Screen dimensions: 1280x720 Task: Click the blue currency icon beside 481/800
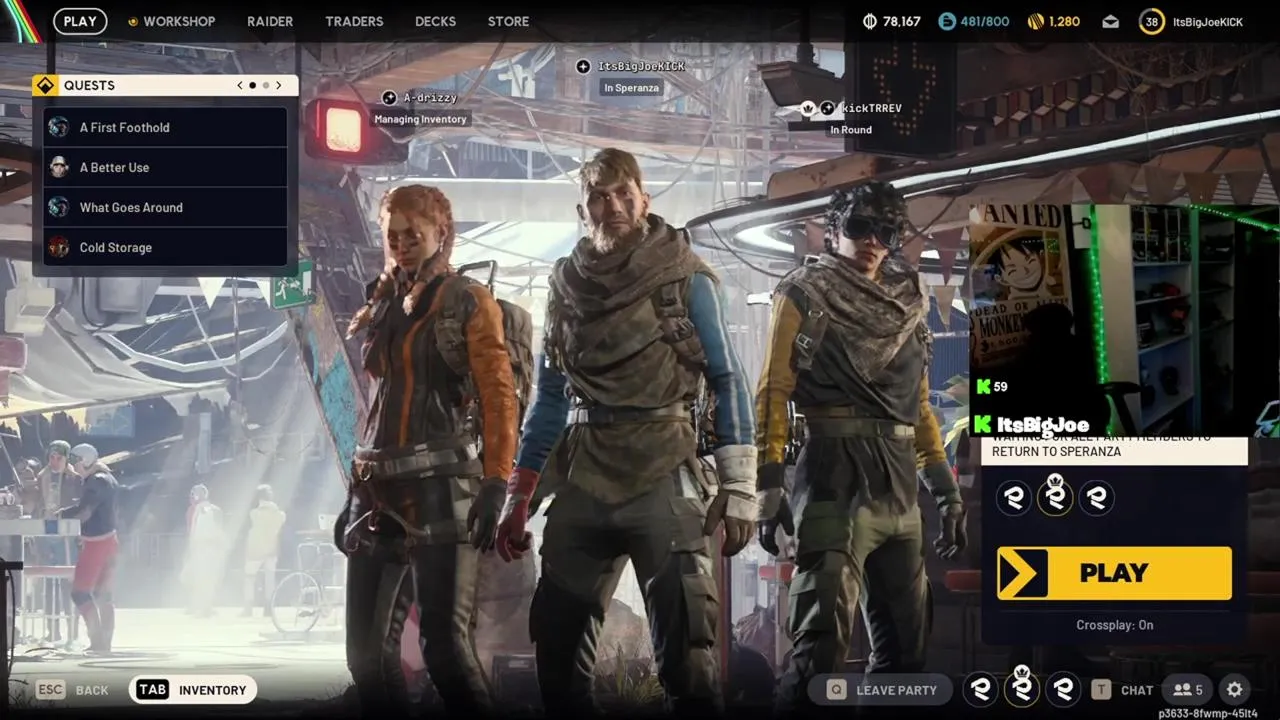click(946, 21)
